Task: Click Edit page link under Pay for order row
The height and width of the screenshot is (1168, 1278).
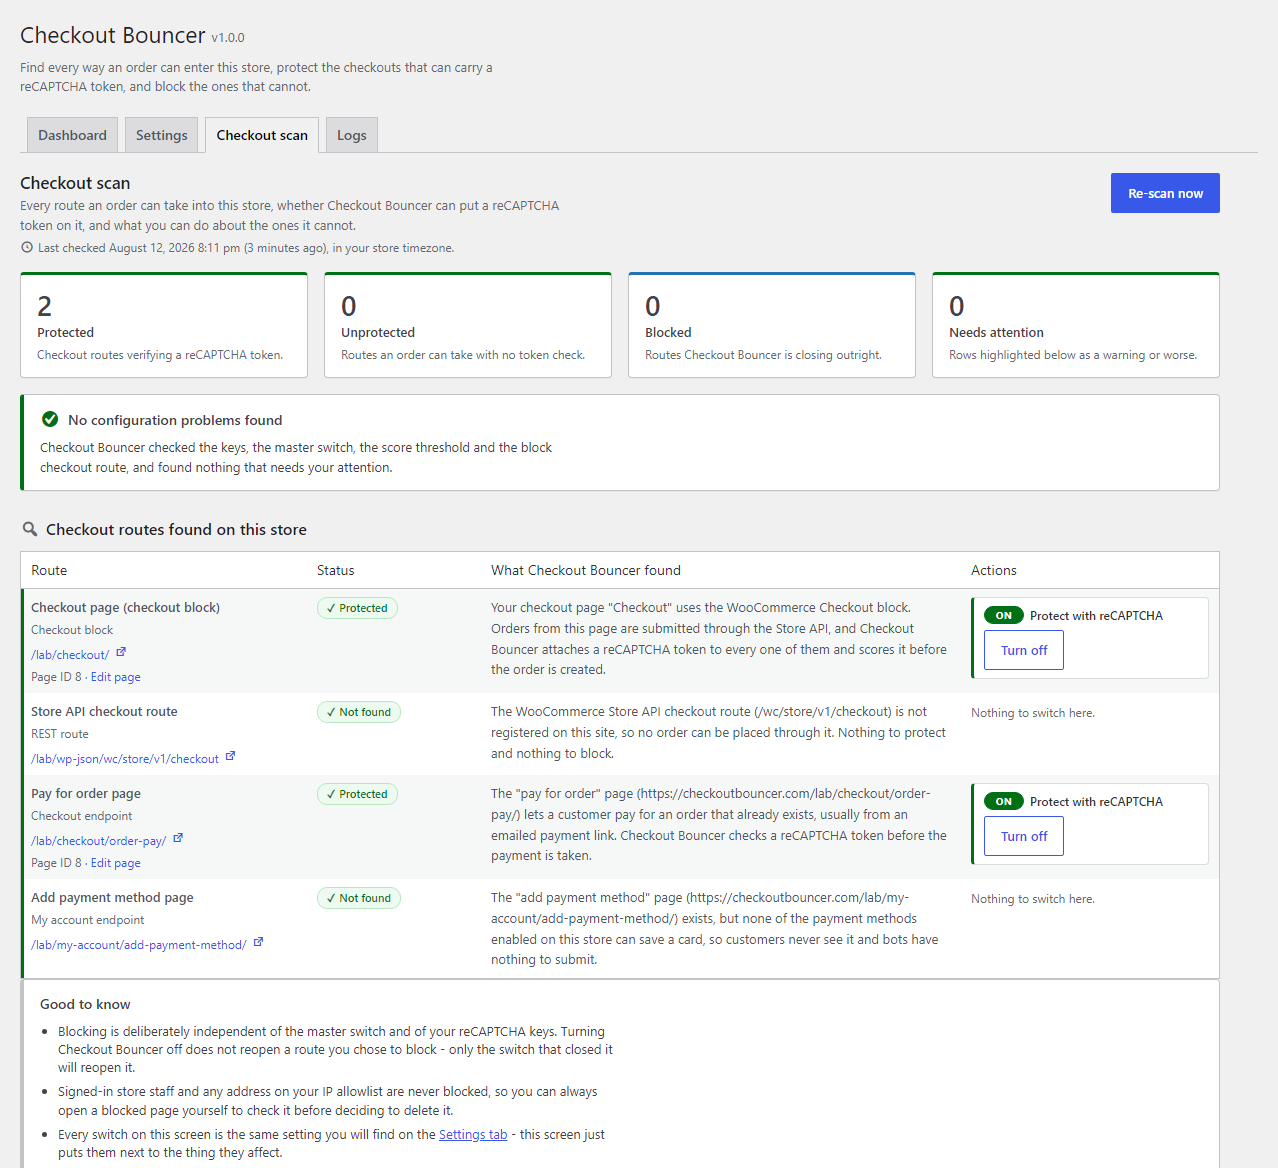Action: point(116,863)
